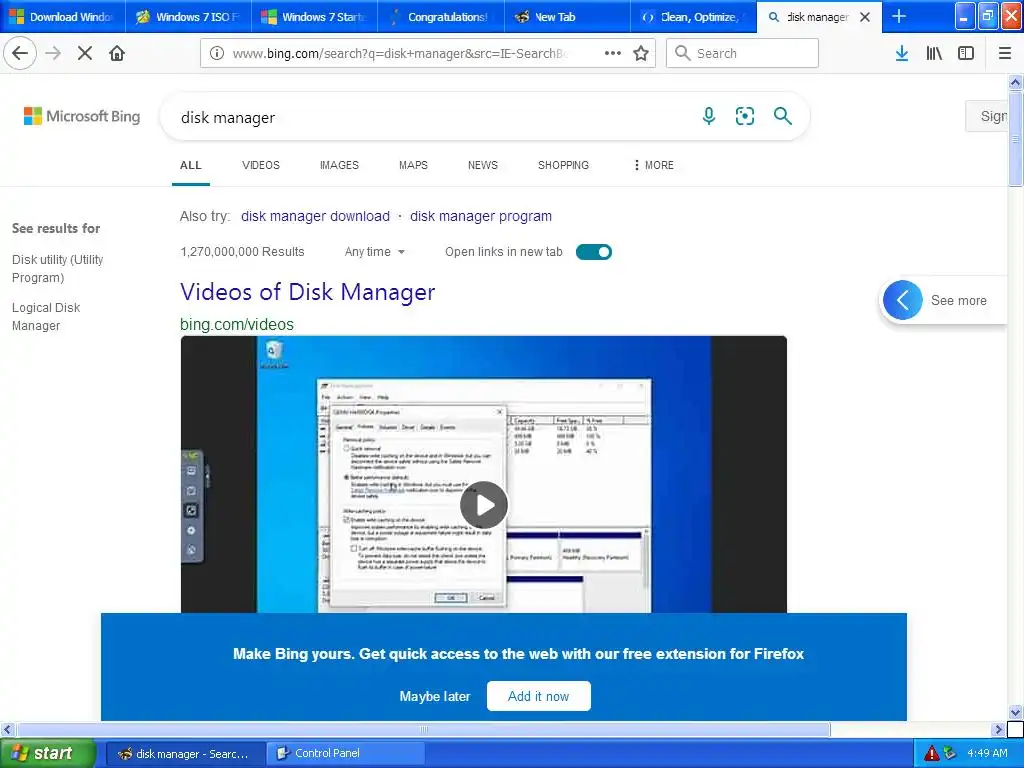This screenshot has width=1024, height=768.
Task: Select Logical Disk Manager result
Action: pos(46,317)
